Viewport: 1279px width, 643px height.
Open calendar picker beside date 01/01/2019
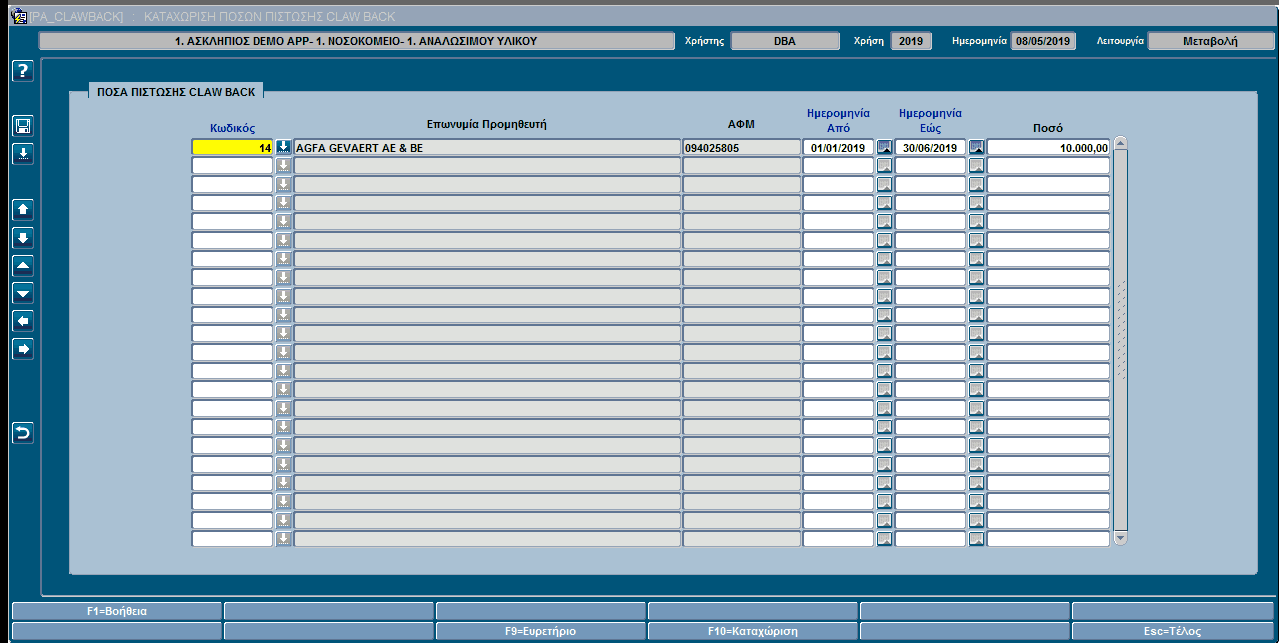coord(884,147)
